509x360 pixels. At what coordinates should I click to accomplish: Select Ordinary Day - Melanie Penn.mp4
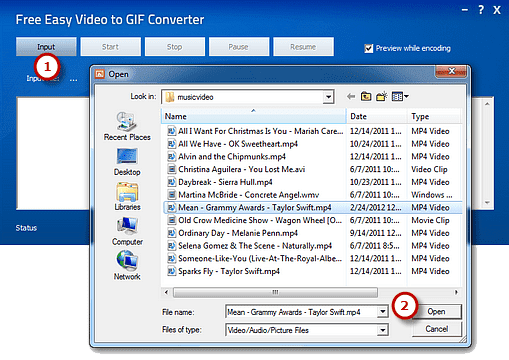[238, 233]
